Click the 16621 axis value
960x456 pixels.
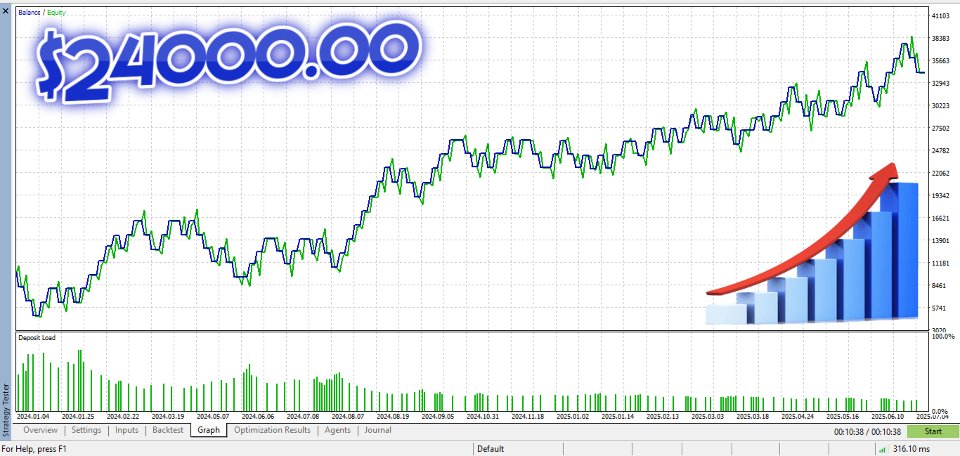[x=940, y=219]
